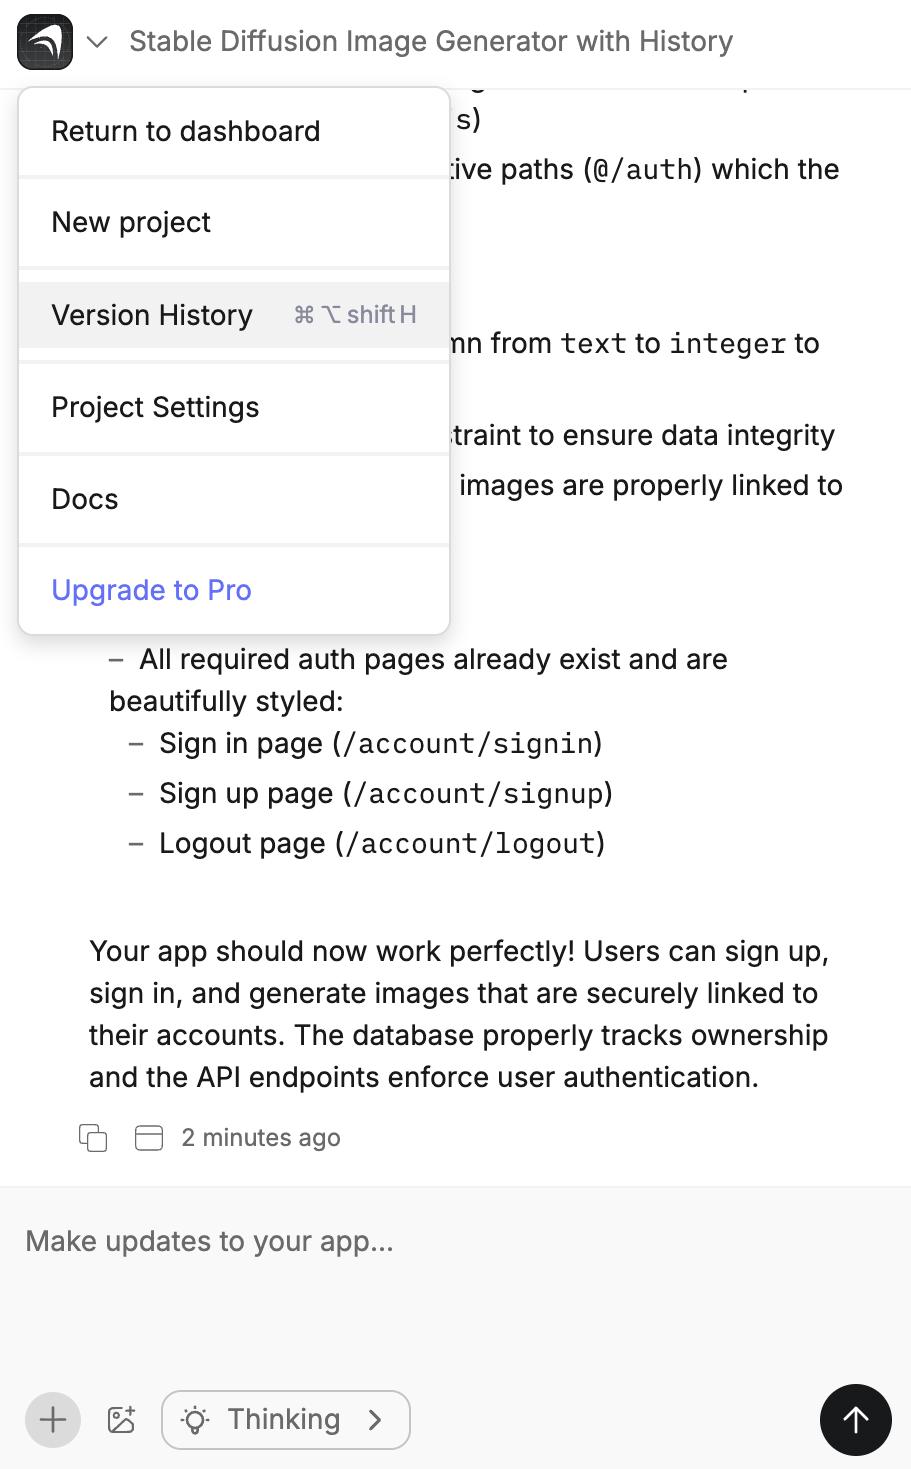Click the plus attachment icon
Viewport: 911px width, 1469px height.
[52, 1419]
